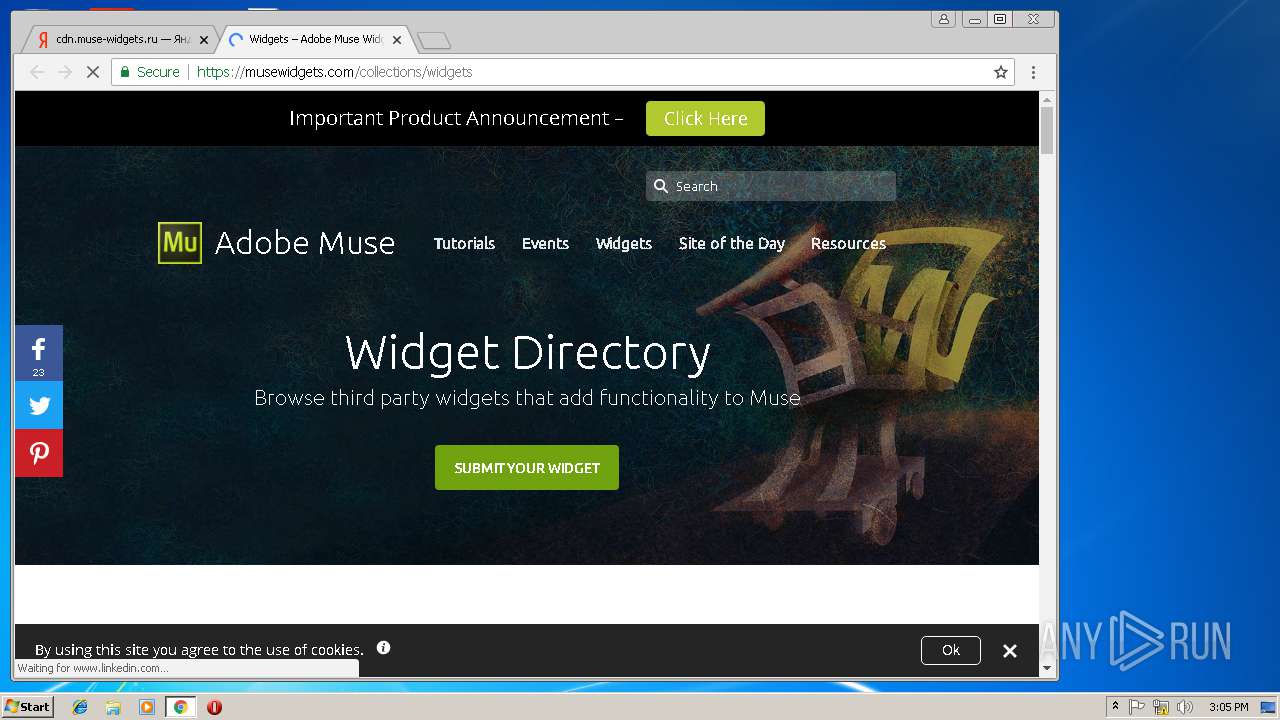The image size is (1280, 720).
Task: Open the Resources menu item
Action: tap(848, 243)
